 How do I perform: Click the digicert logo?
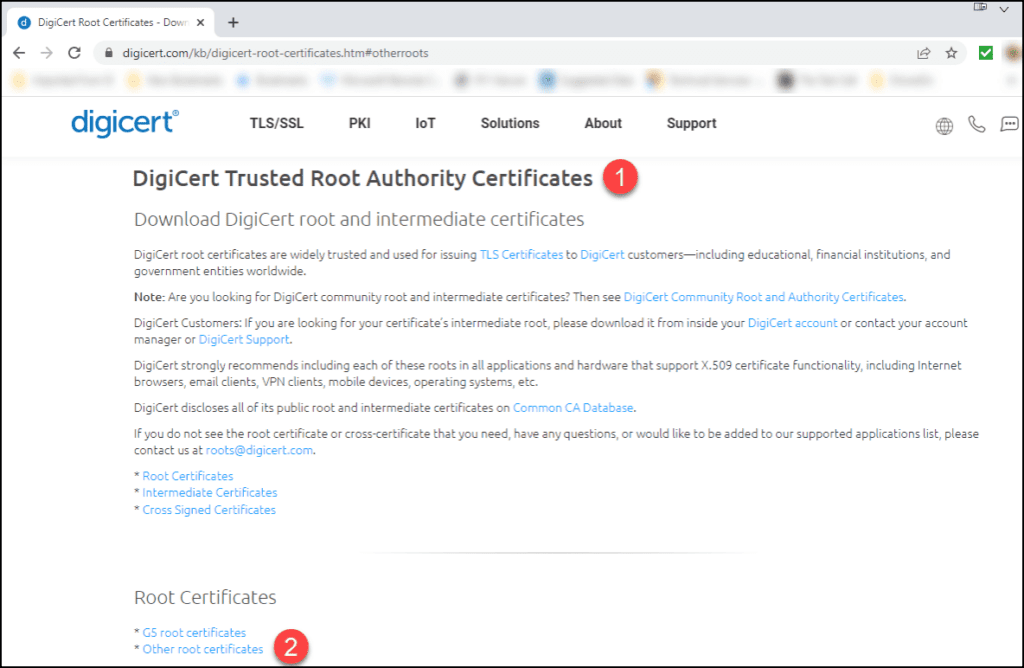coord(125,123)
